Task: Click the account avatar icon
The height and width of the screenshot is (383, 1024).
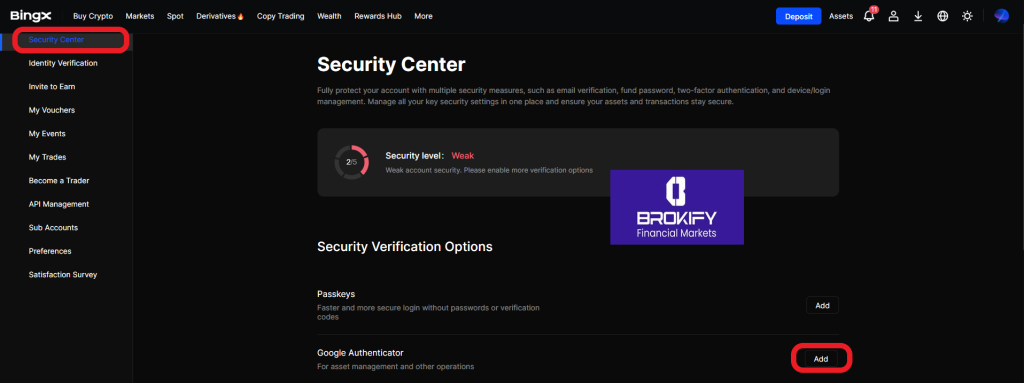Action: 1001,16
